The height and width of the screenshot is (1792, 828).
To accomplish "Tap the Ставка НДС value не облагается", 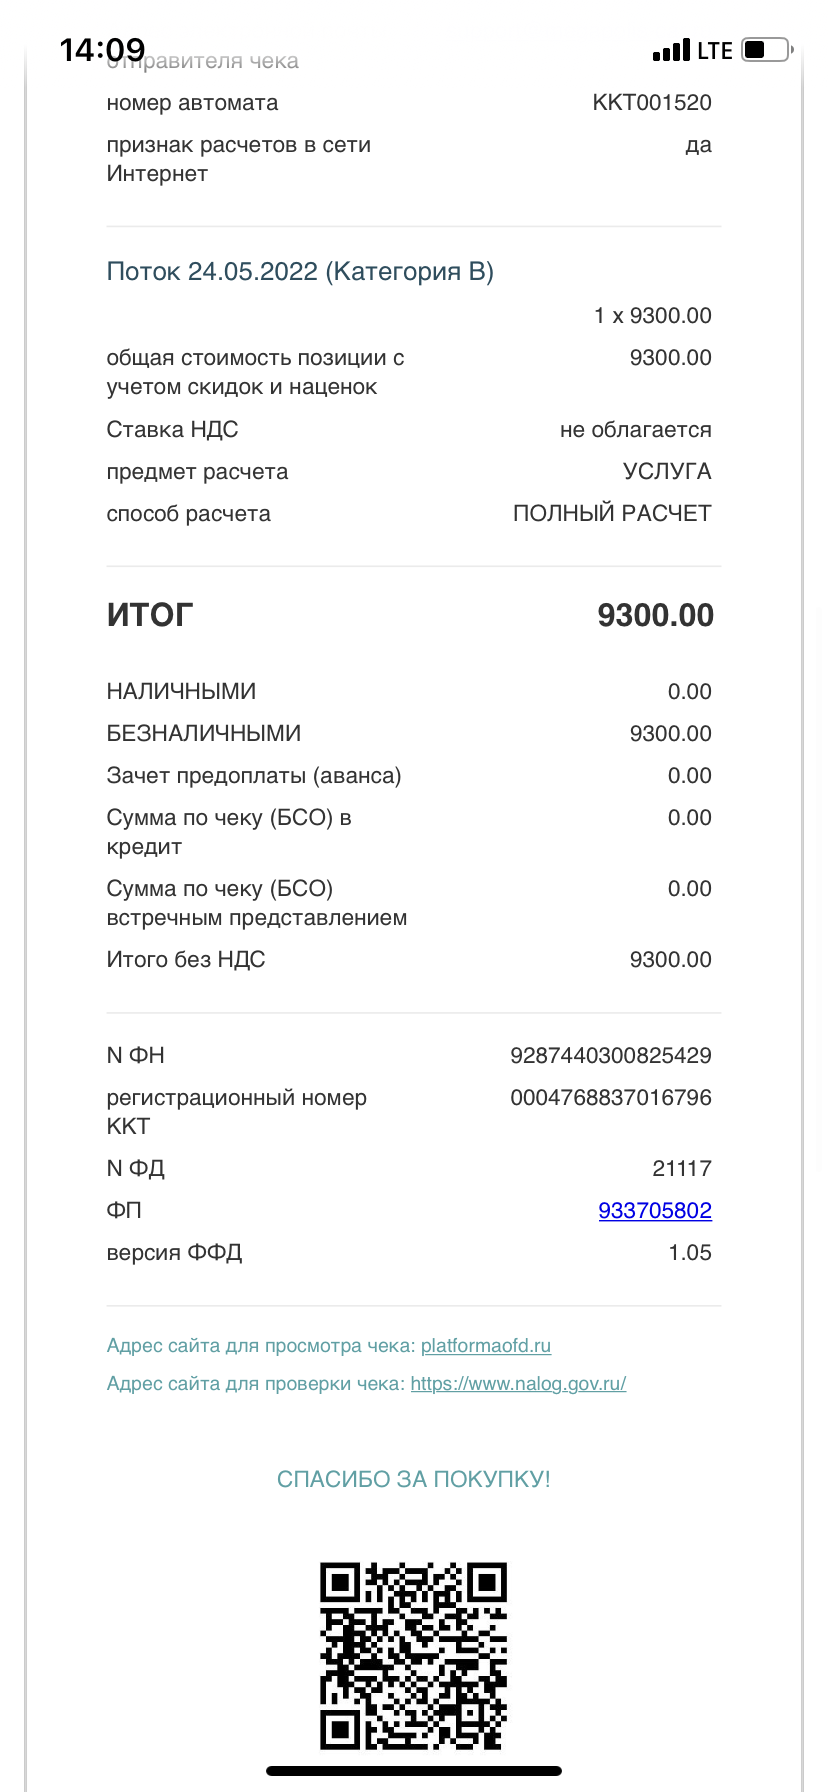I will pyautogui.click(x=636, y=430).
